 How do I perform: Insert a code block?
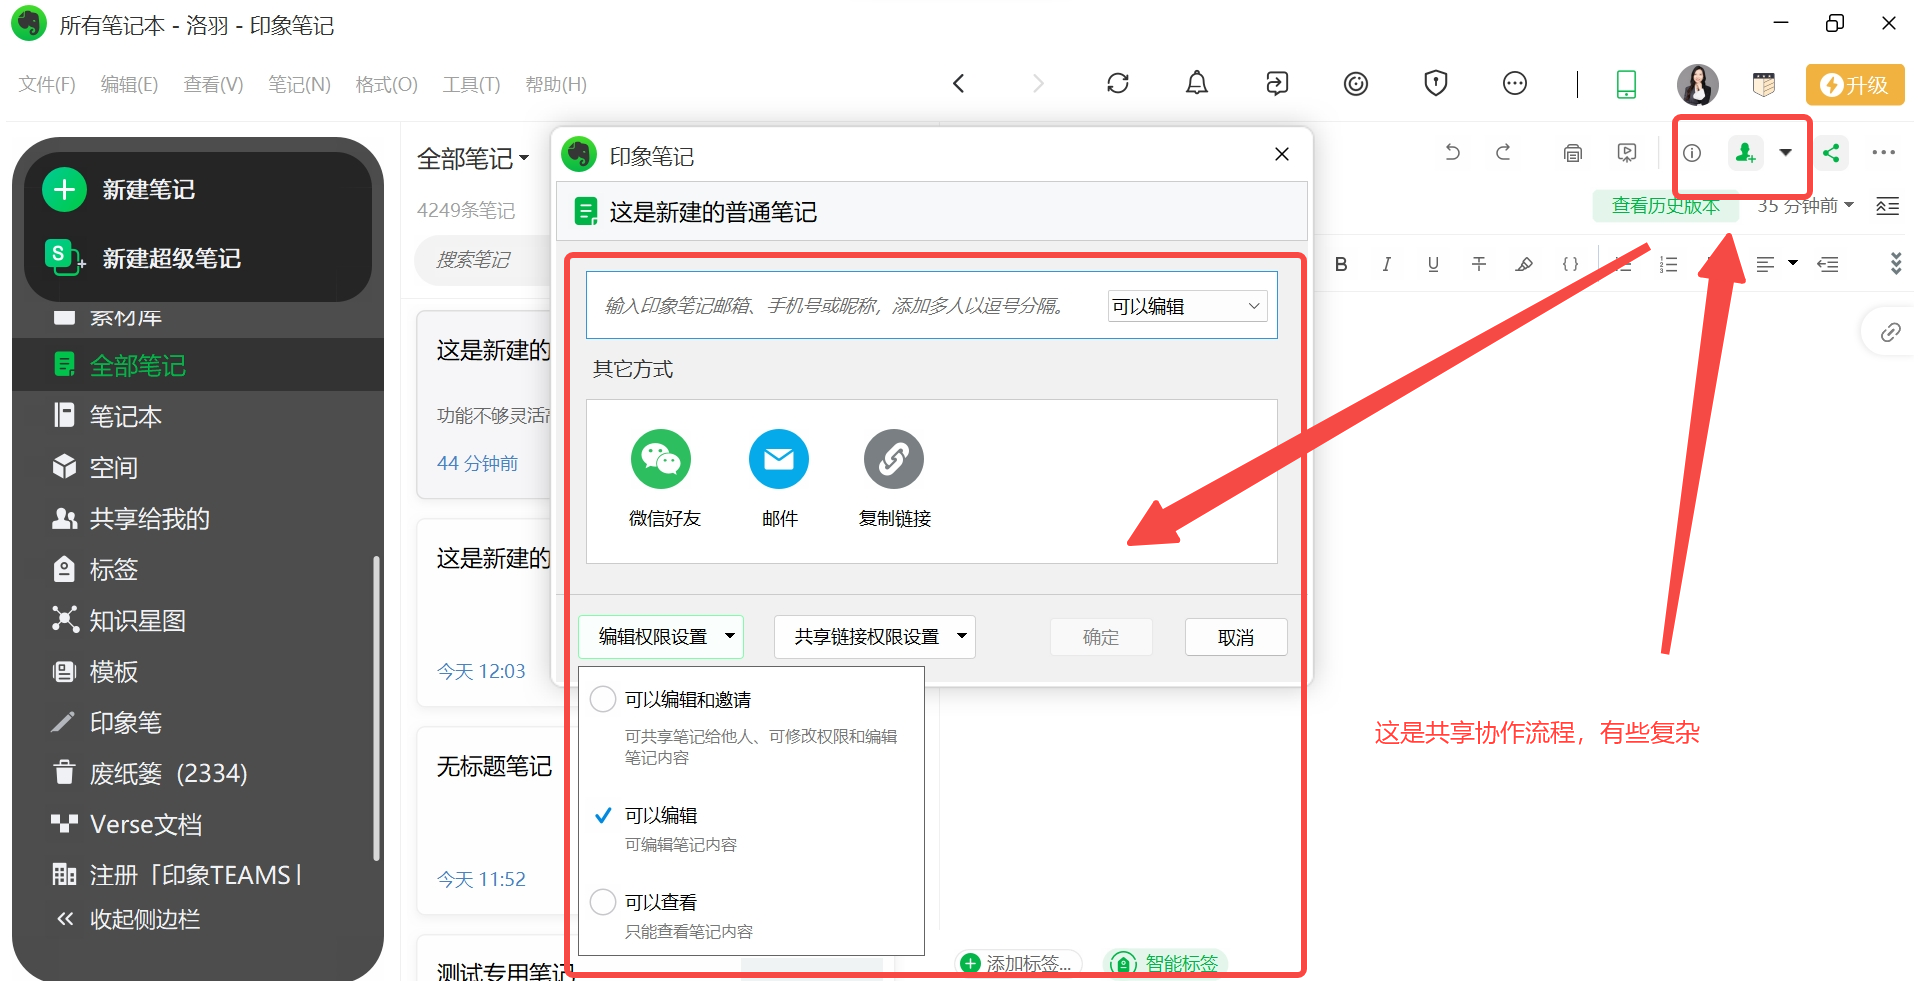(1570, 264)
